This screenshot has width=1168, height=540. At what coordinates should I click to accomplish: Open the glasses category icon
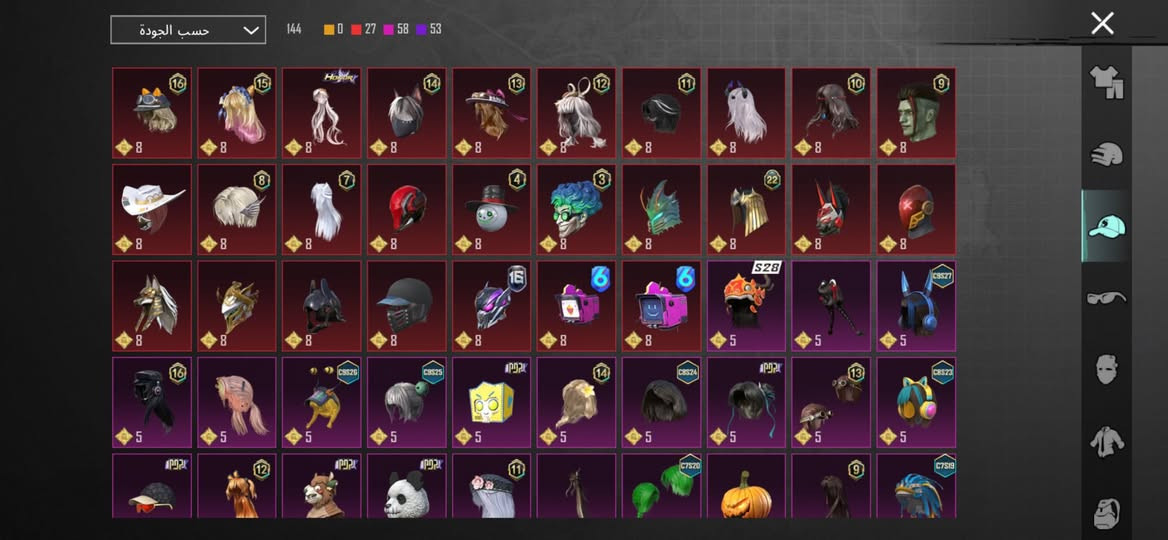click(x=1106, y=298)
